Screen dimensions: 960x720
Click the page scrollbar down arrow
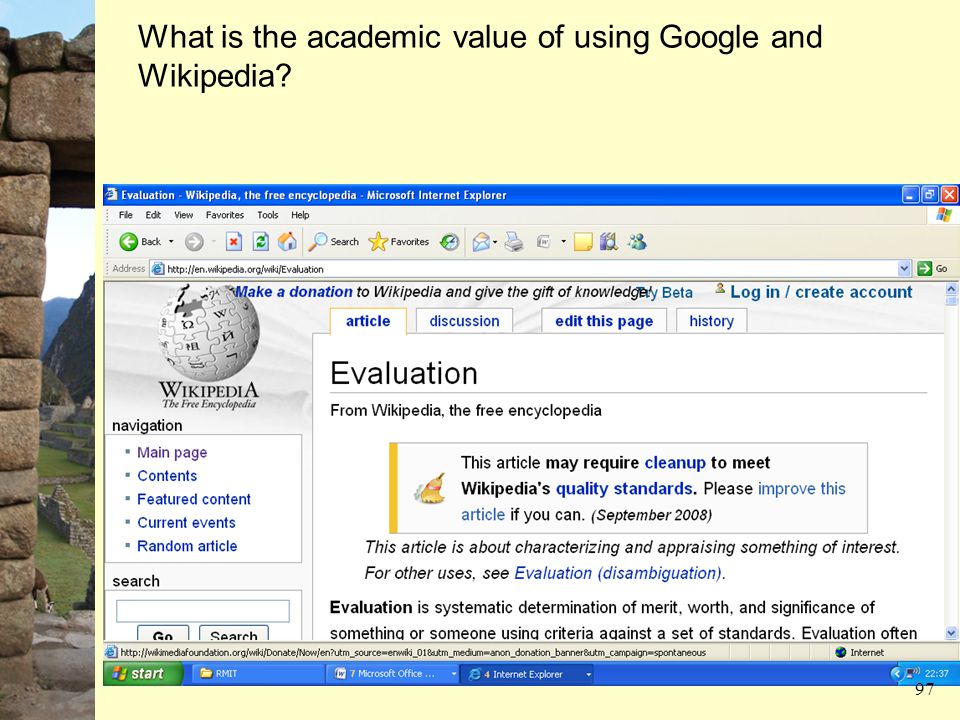coord(951,633)
